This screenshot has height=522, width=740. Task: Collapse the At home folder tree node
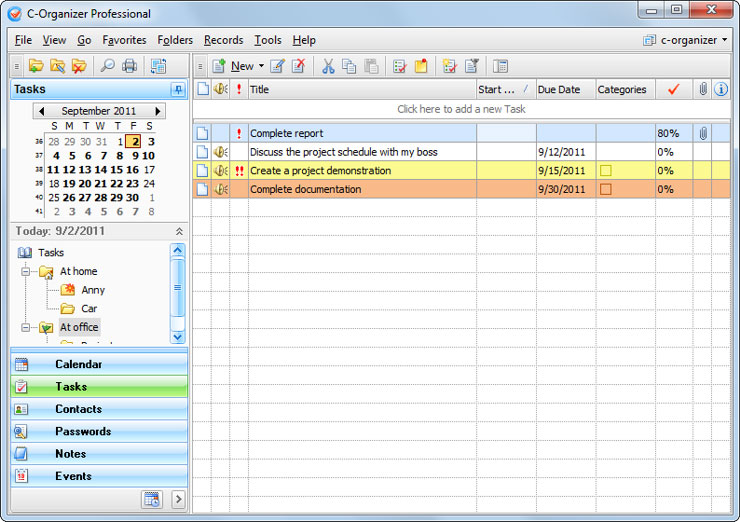pyautogui.click(x=27, y=271)
